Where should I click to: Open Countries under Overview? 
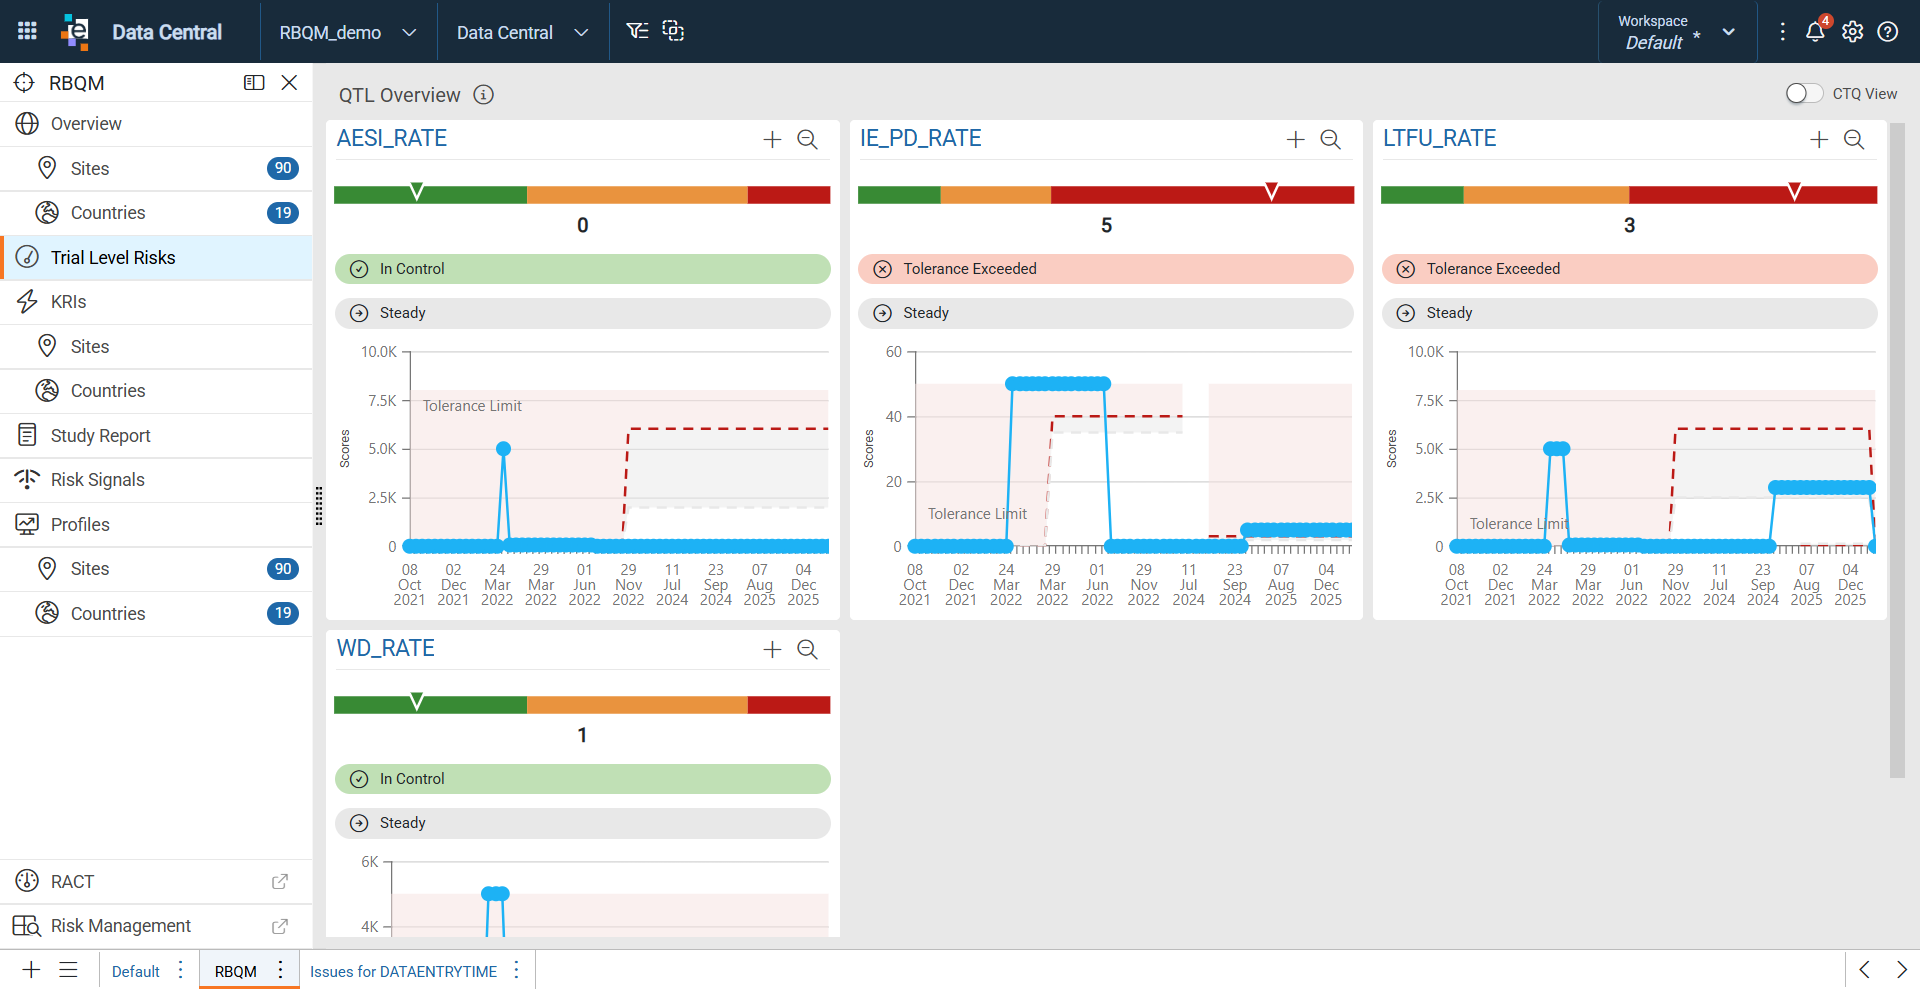click(x=156, y=213)
